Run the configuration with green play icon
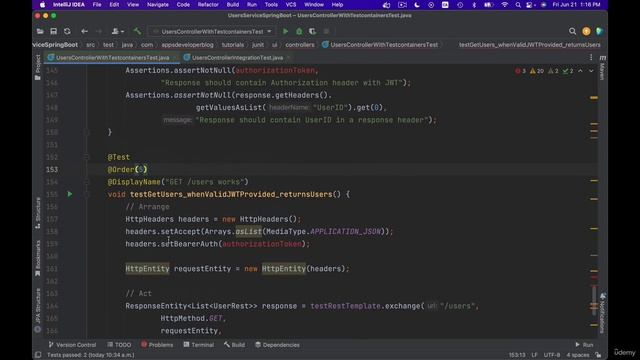The height and width of the screenshot is (360, 640). click(x=285, y=31)
